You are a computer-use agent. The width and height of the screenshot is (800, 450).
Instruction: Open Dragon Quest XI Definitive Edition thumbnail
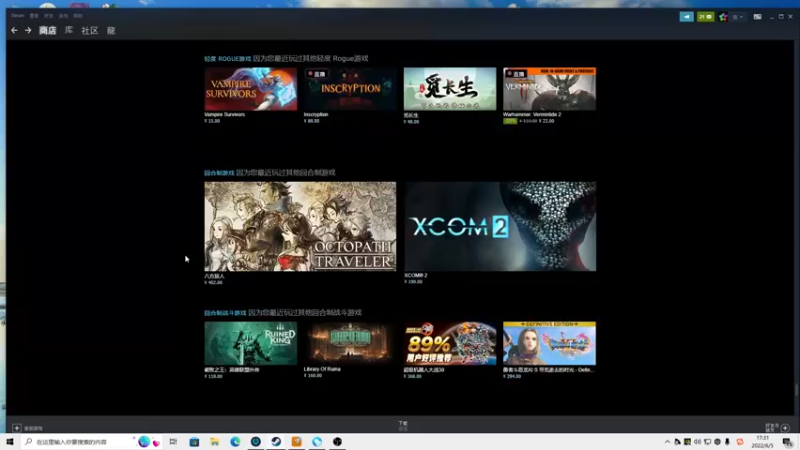click(x=549, y=343)
